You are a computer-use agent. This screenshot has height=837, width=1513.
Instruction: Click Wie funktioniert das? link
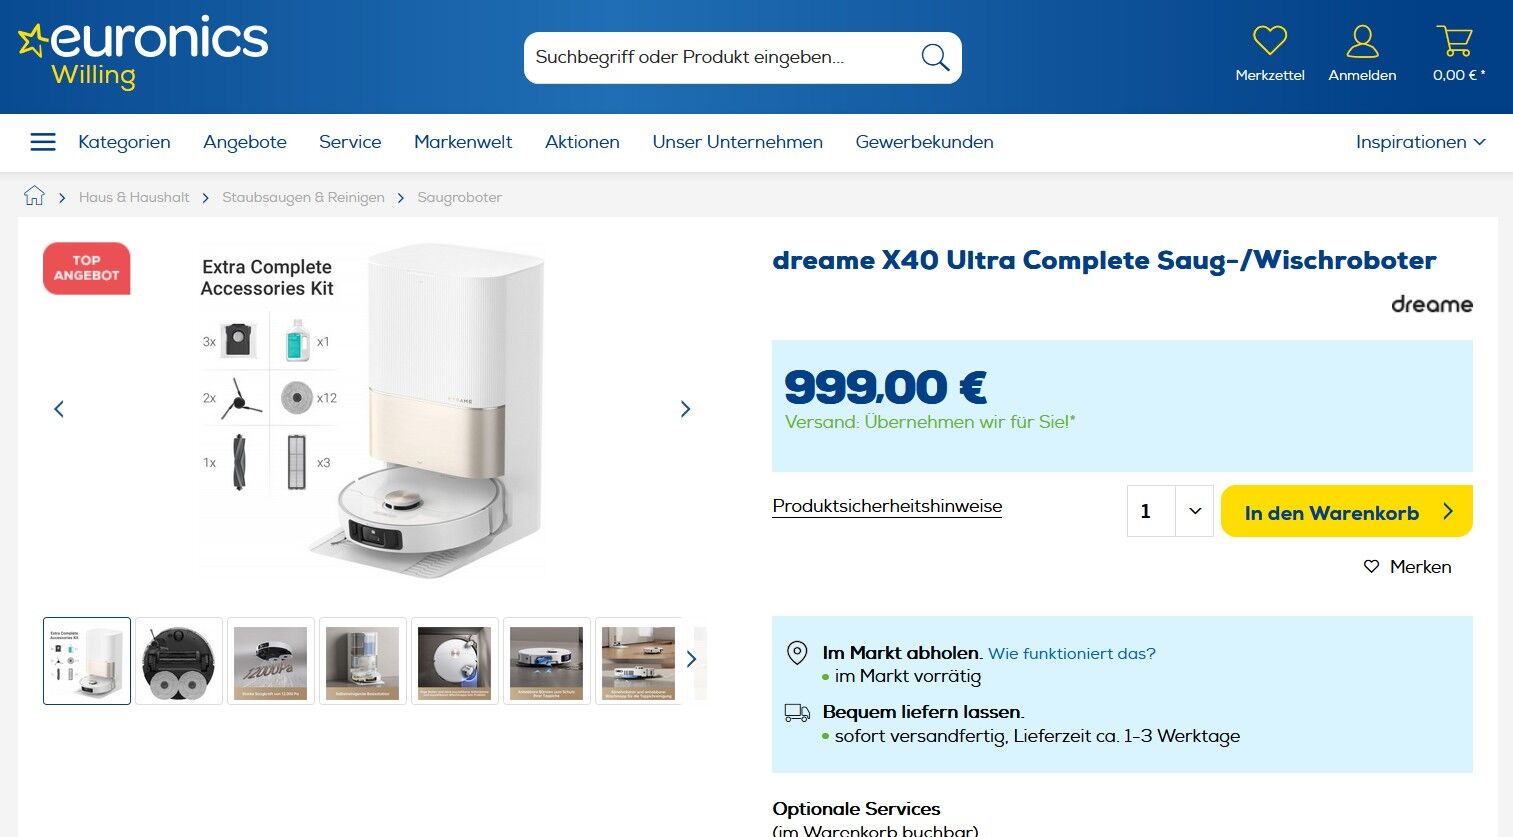tap(1072, 653)
